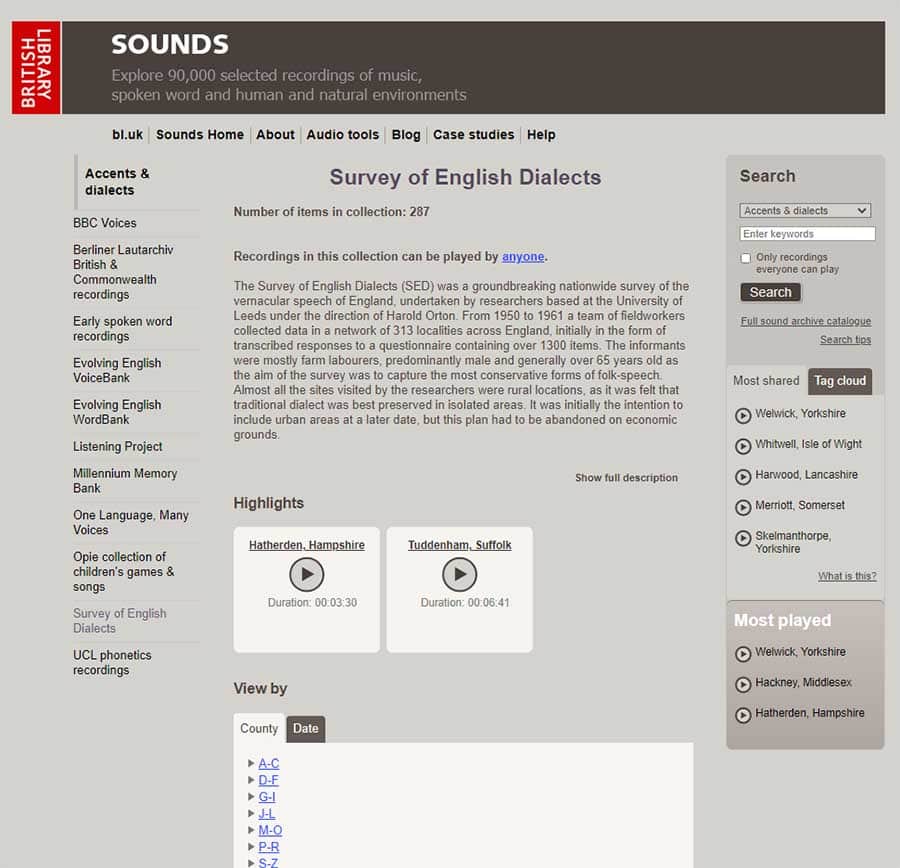Visit bl.uk navigation link
This screenshot has height=868, width=900.
click(127, 135)
